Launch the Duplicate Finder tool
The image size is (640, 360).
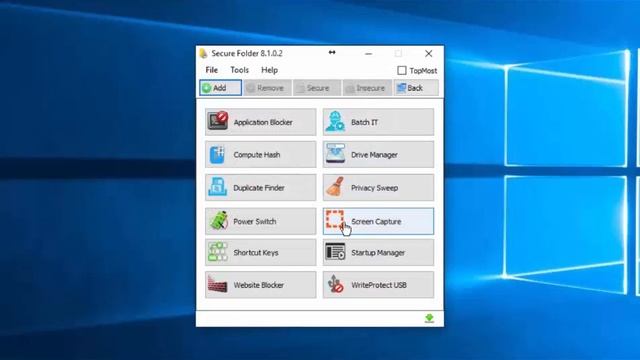(260, 188)
